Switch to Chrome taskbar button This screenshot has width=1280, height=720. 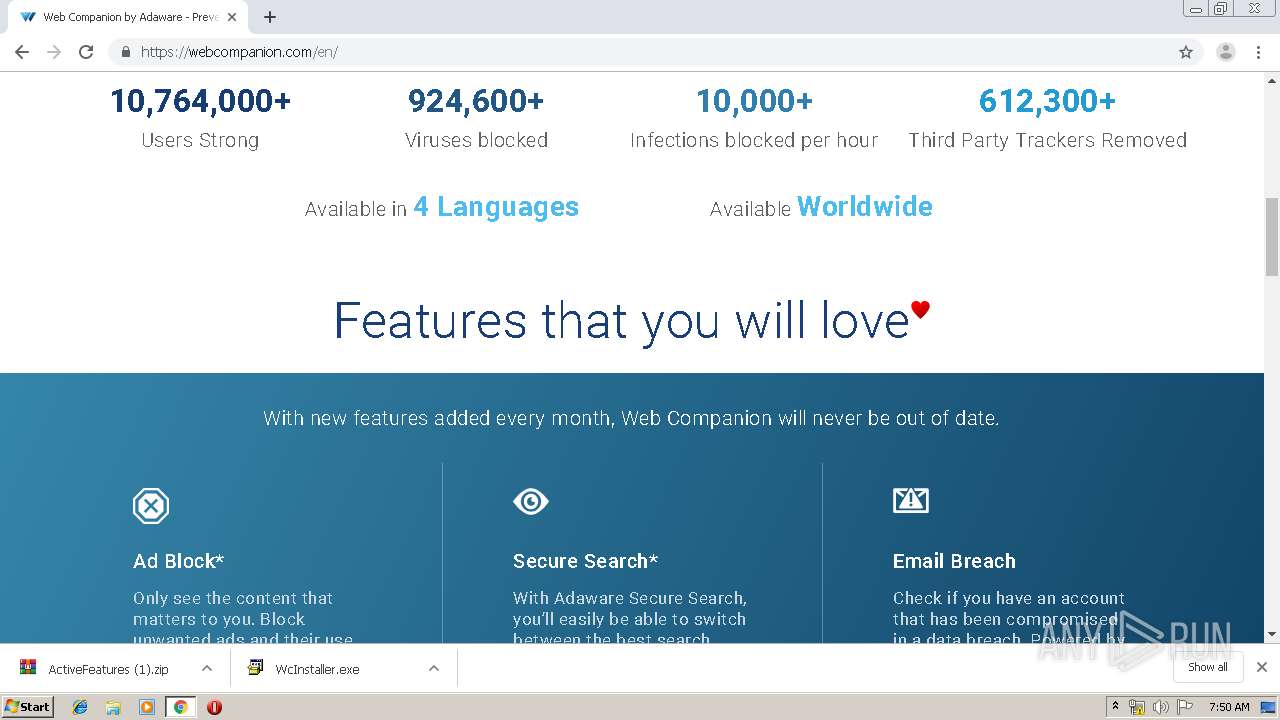(x=180, y=707)
